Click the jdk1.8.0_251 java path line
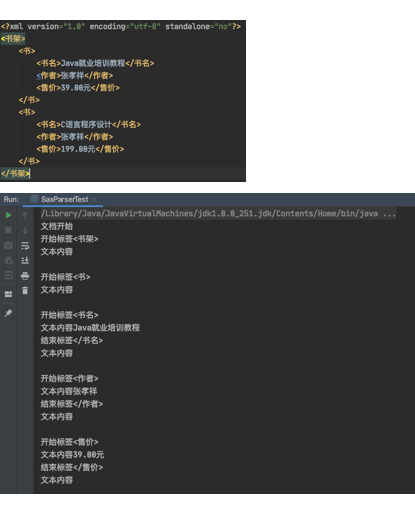Image resolution: width=415 pixels, height=515 pixels. coord(218,214)
